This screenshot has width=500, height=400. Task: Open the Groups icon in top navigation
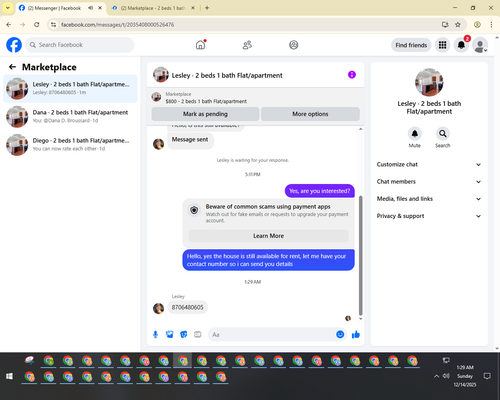(x=294, y=45)
